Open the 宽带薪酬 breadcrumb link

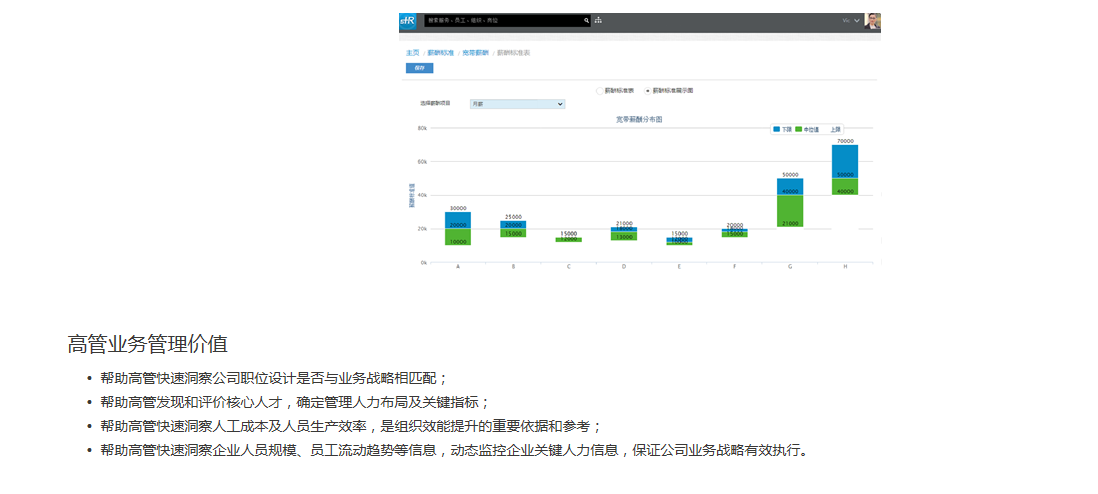click(x=475, y=52)
